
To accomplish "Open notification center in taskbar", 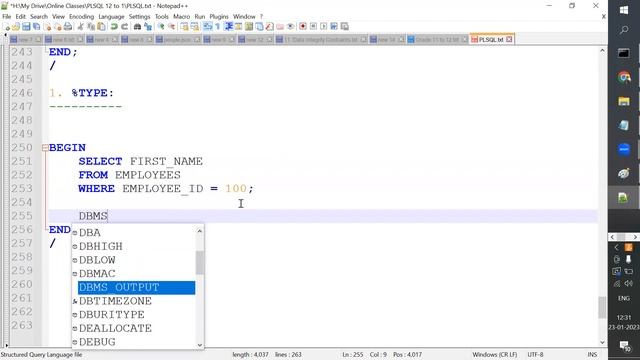I will (624, 346).
